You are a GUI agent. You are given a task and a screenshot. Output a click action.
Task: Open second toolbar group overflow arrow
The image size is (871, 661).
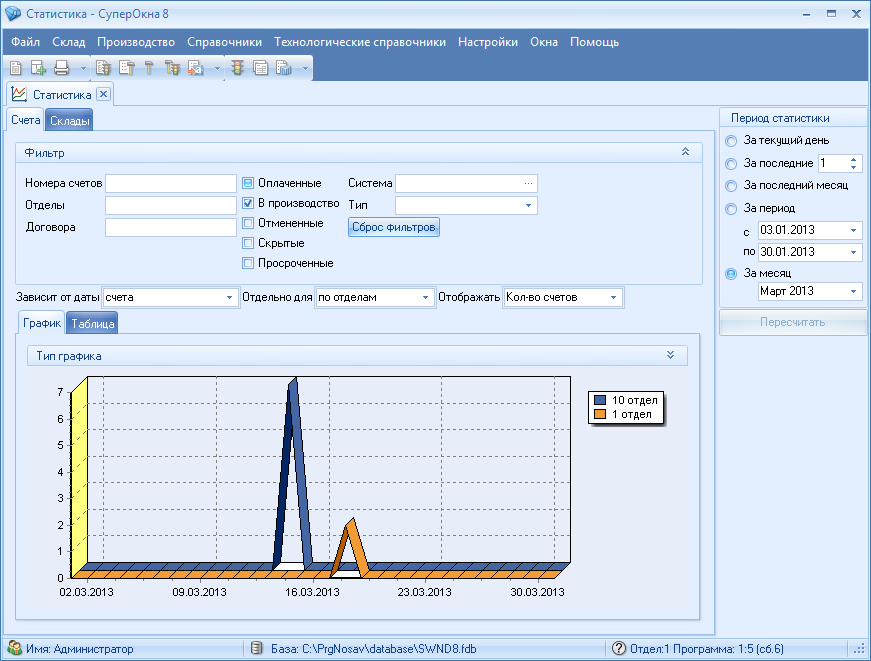point(217,69)
